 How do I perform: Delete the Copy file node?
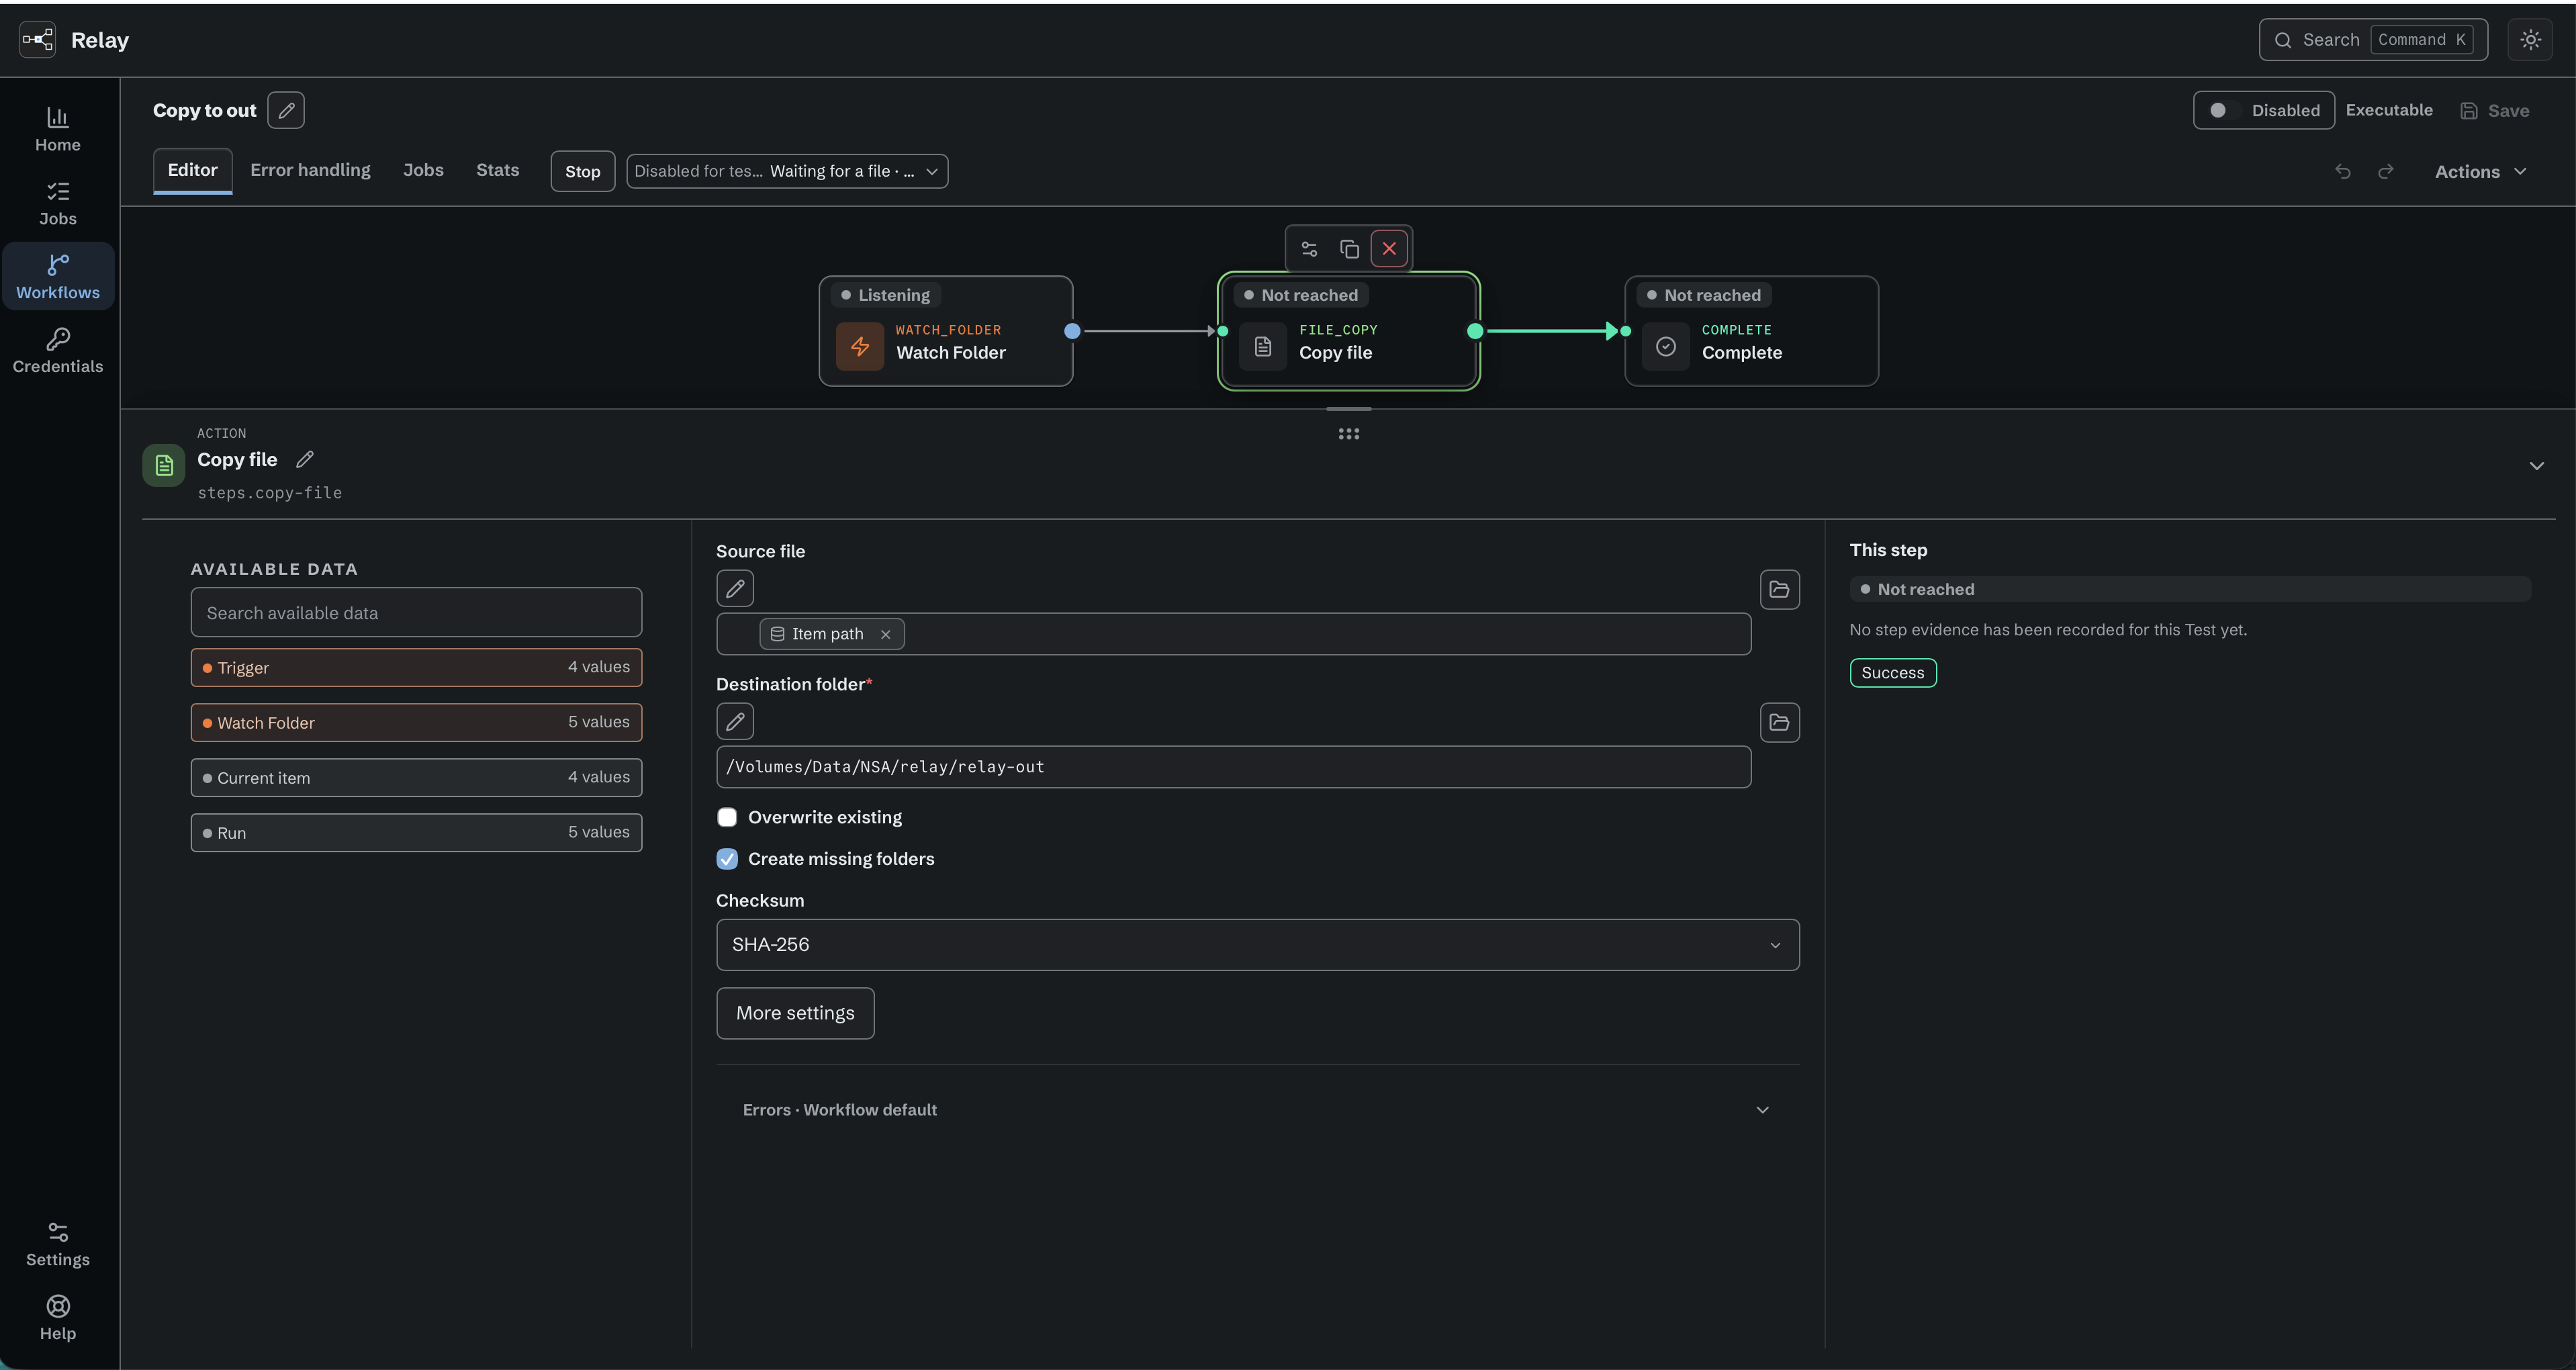[1389, 249]
